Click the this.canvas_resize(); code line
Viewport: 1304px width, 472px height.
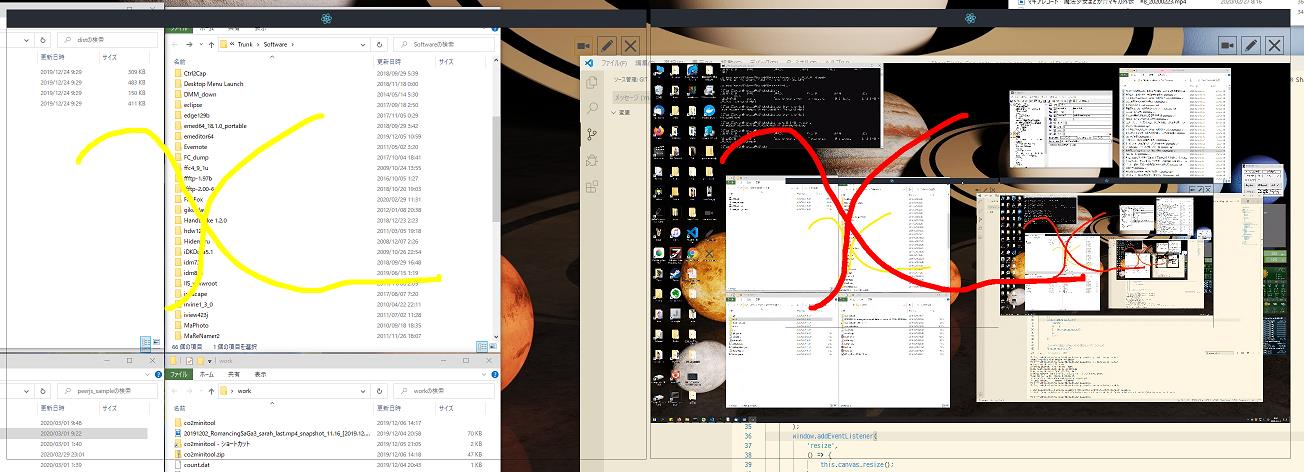click(x=856, y=465)
